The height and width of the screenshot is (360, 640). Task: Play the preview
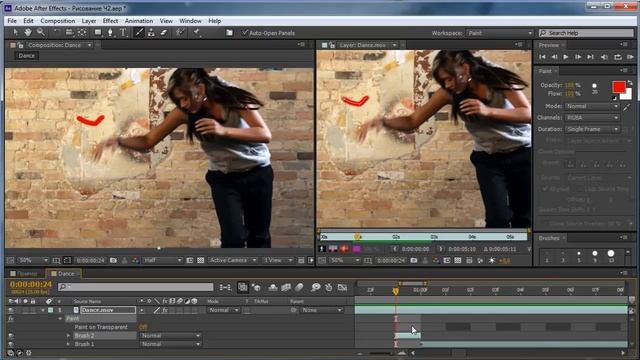coord(566,57)
